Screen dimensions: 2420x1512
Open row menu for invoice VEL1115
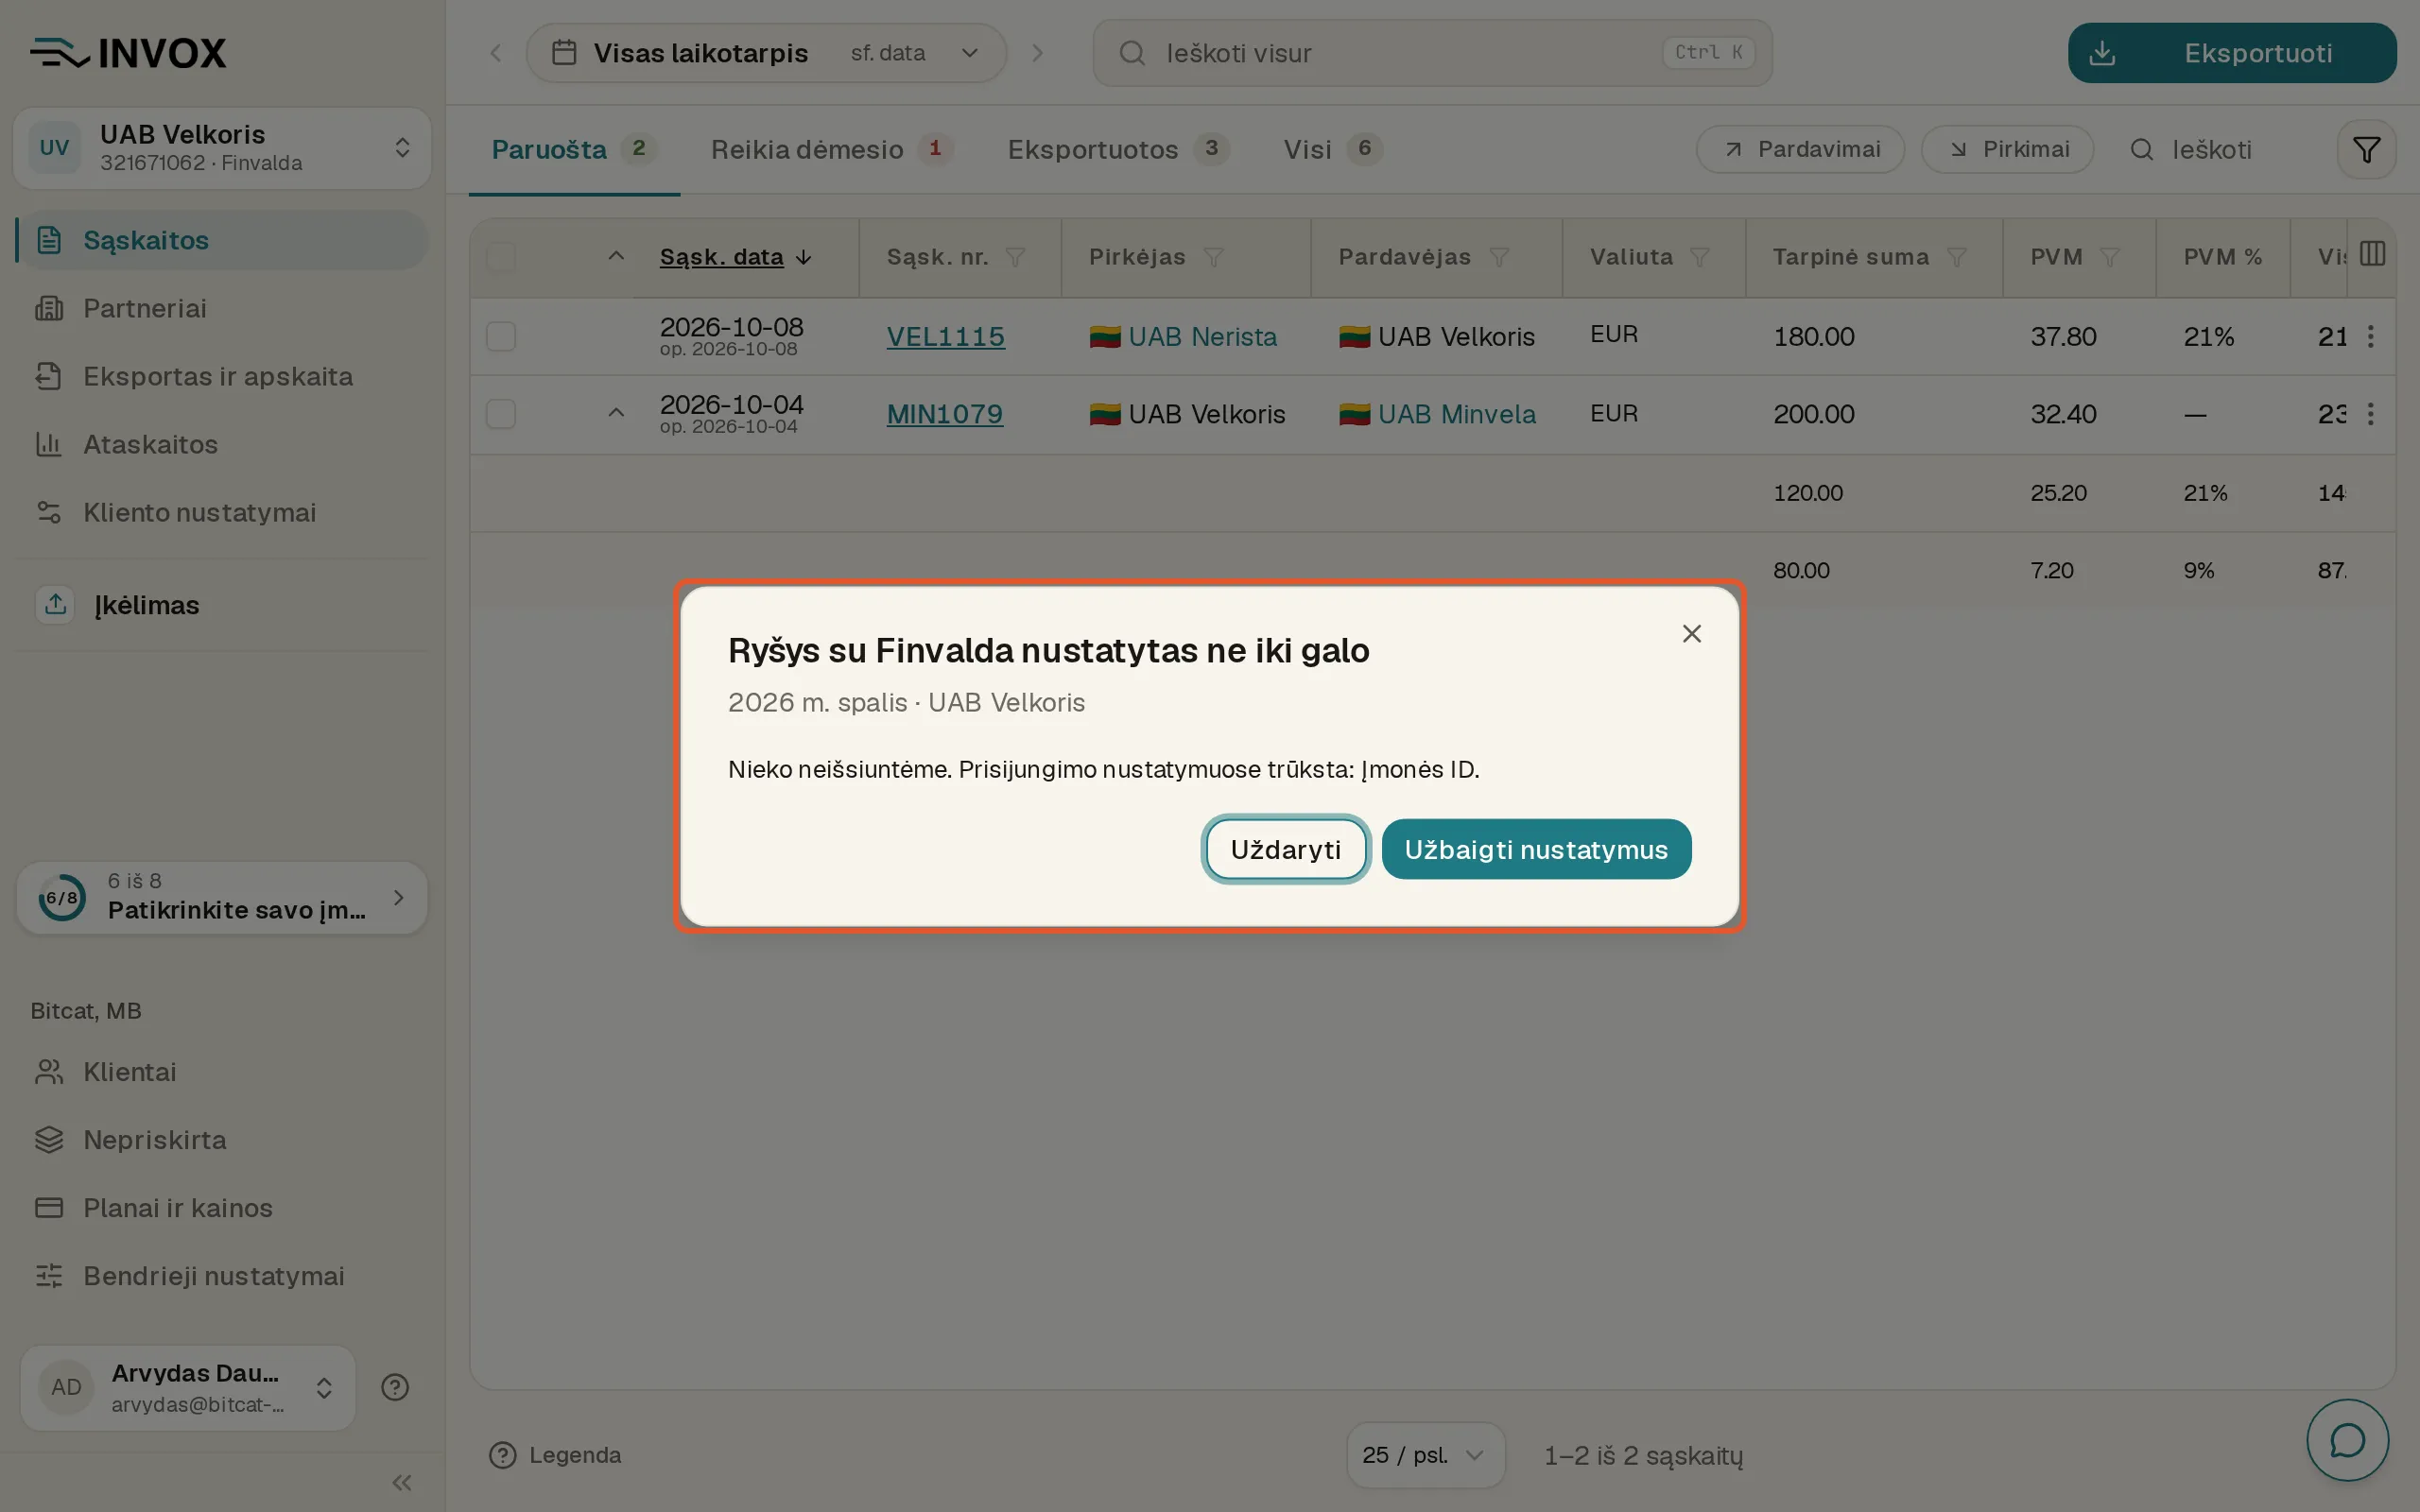(x=2370, y=337)
